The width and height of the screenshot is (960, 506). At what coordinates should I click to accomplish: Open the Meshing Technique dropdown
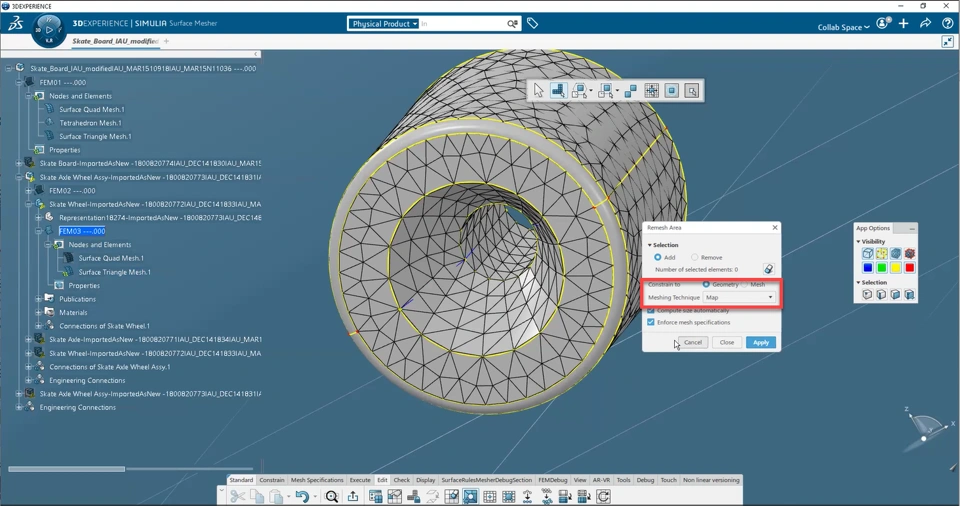(739, 297)
